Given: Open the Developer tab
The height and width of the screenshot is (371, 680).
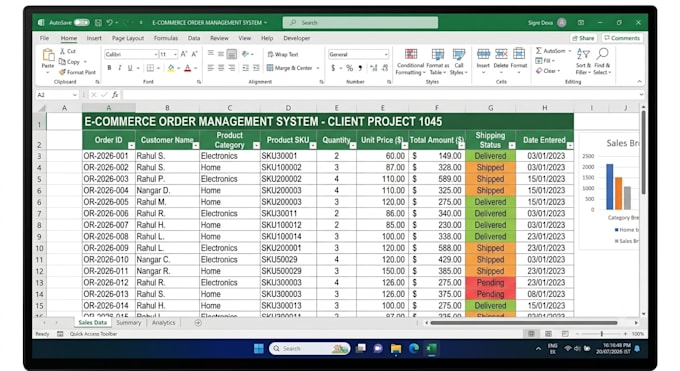Looking at the screenshot, I should (297, 38).
